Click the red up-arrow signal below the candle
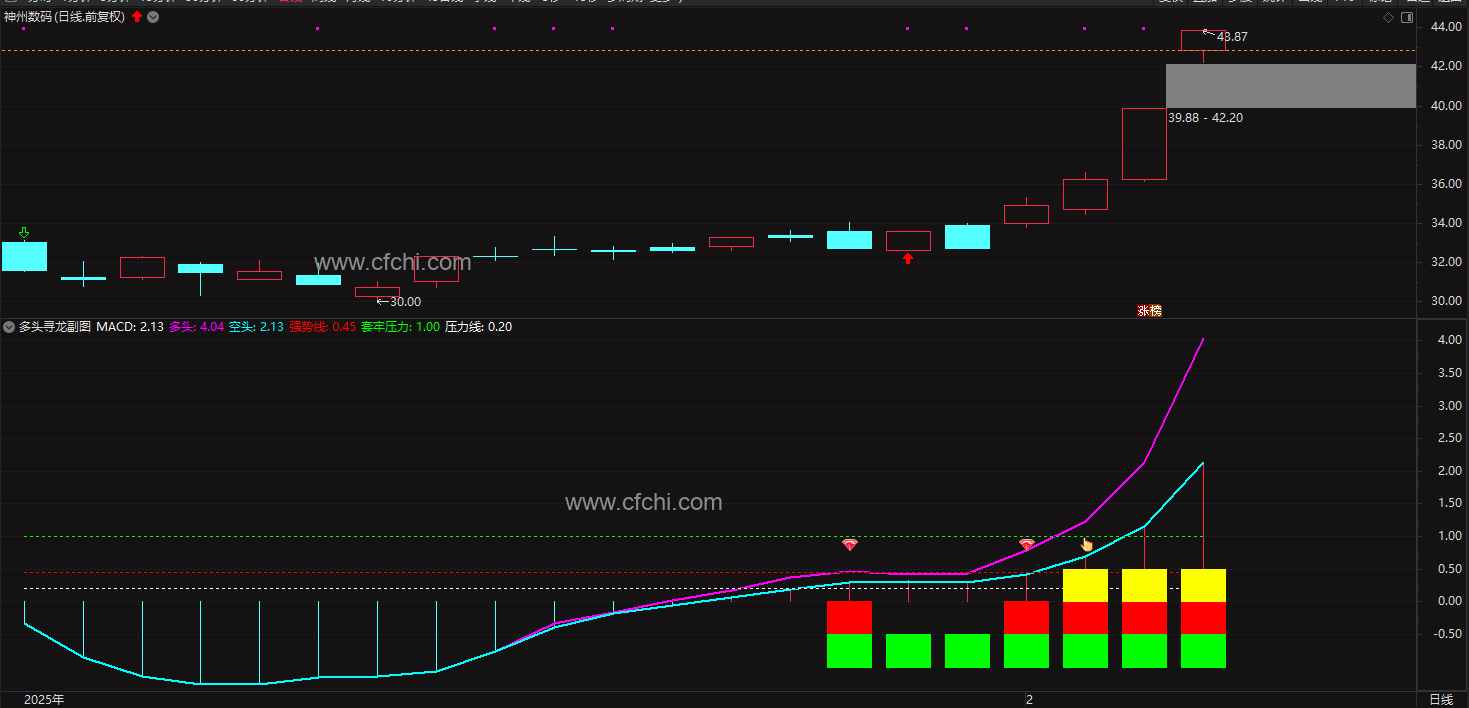 pos(908,258)
